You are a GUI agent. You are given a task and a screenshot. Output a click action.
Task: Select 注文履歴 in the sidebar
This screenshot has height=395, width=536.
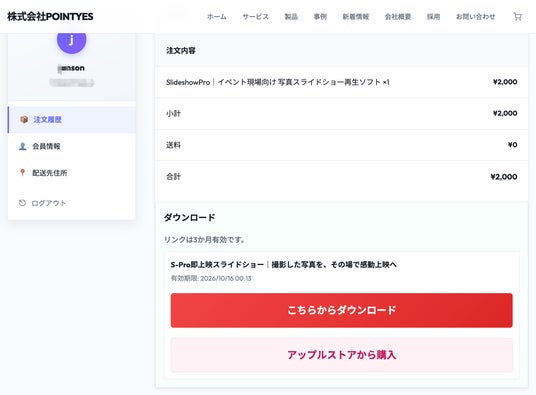pos(72,120)
